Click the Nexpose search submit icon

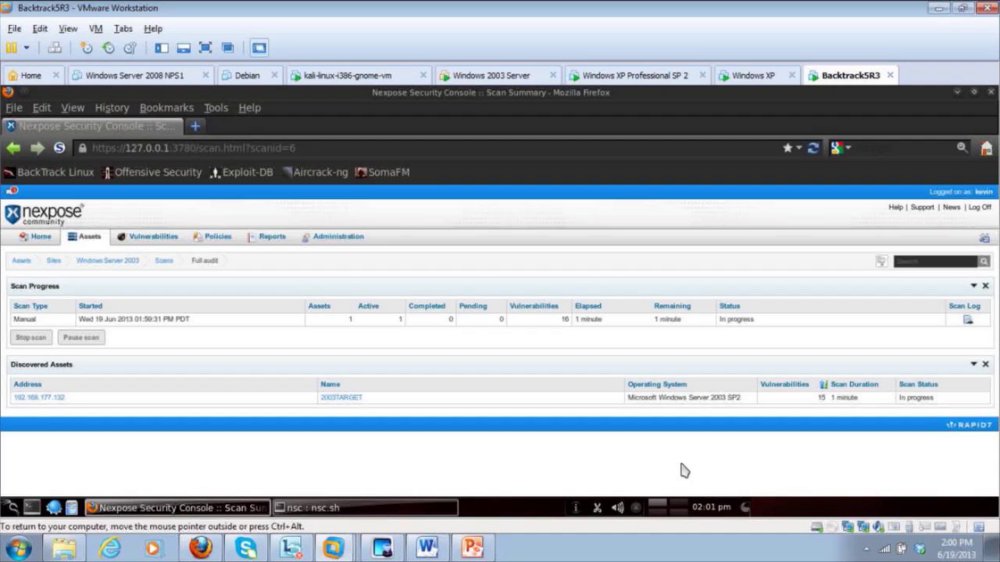click(984, 262)
